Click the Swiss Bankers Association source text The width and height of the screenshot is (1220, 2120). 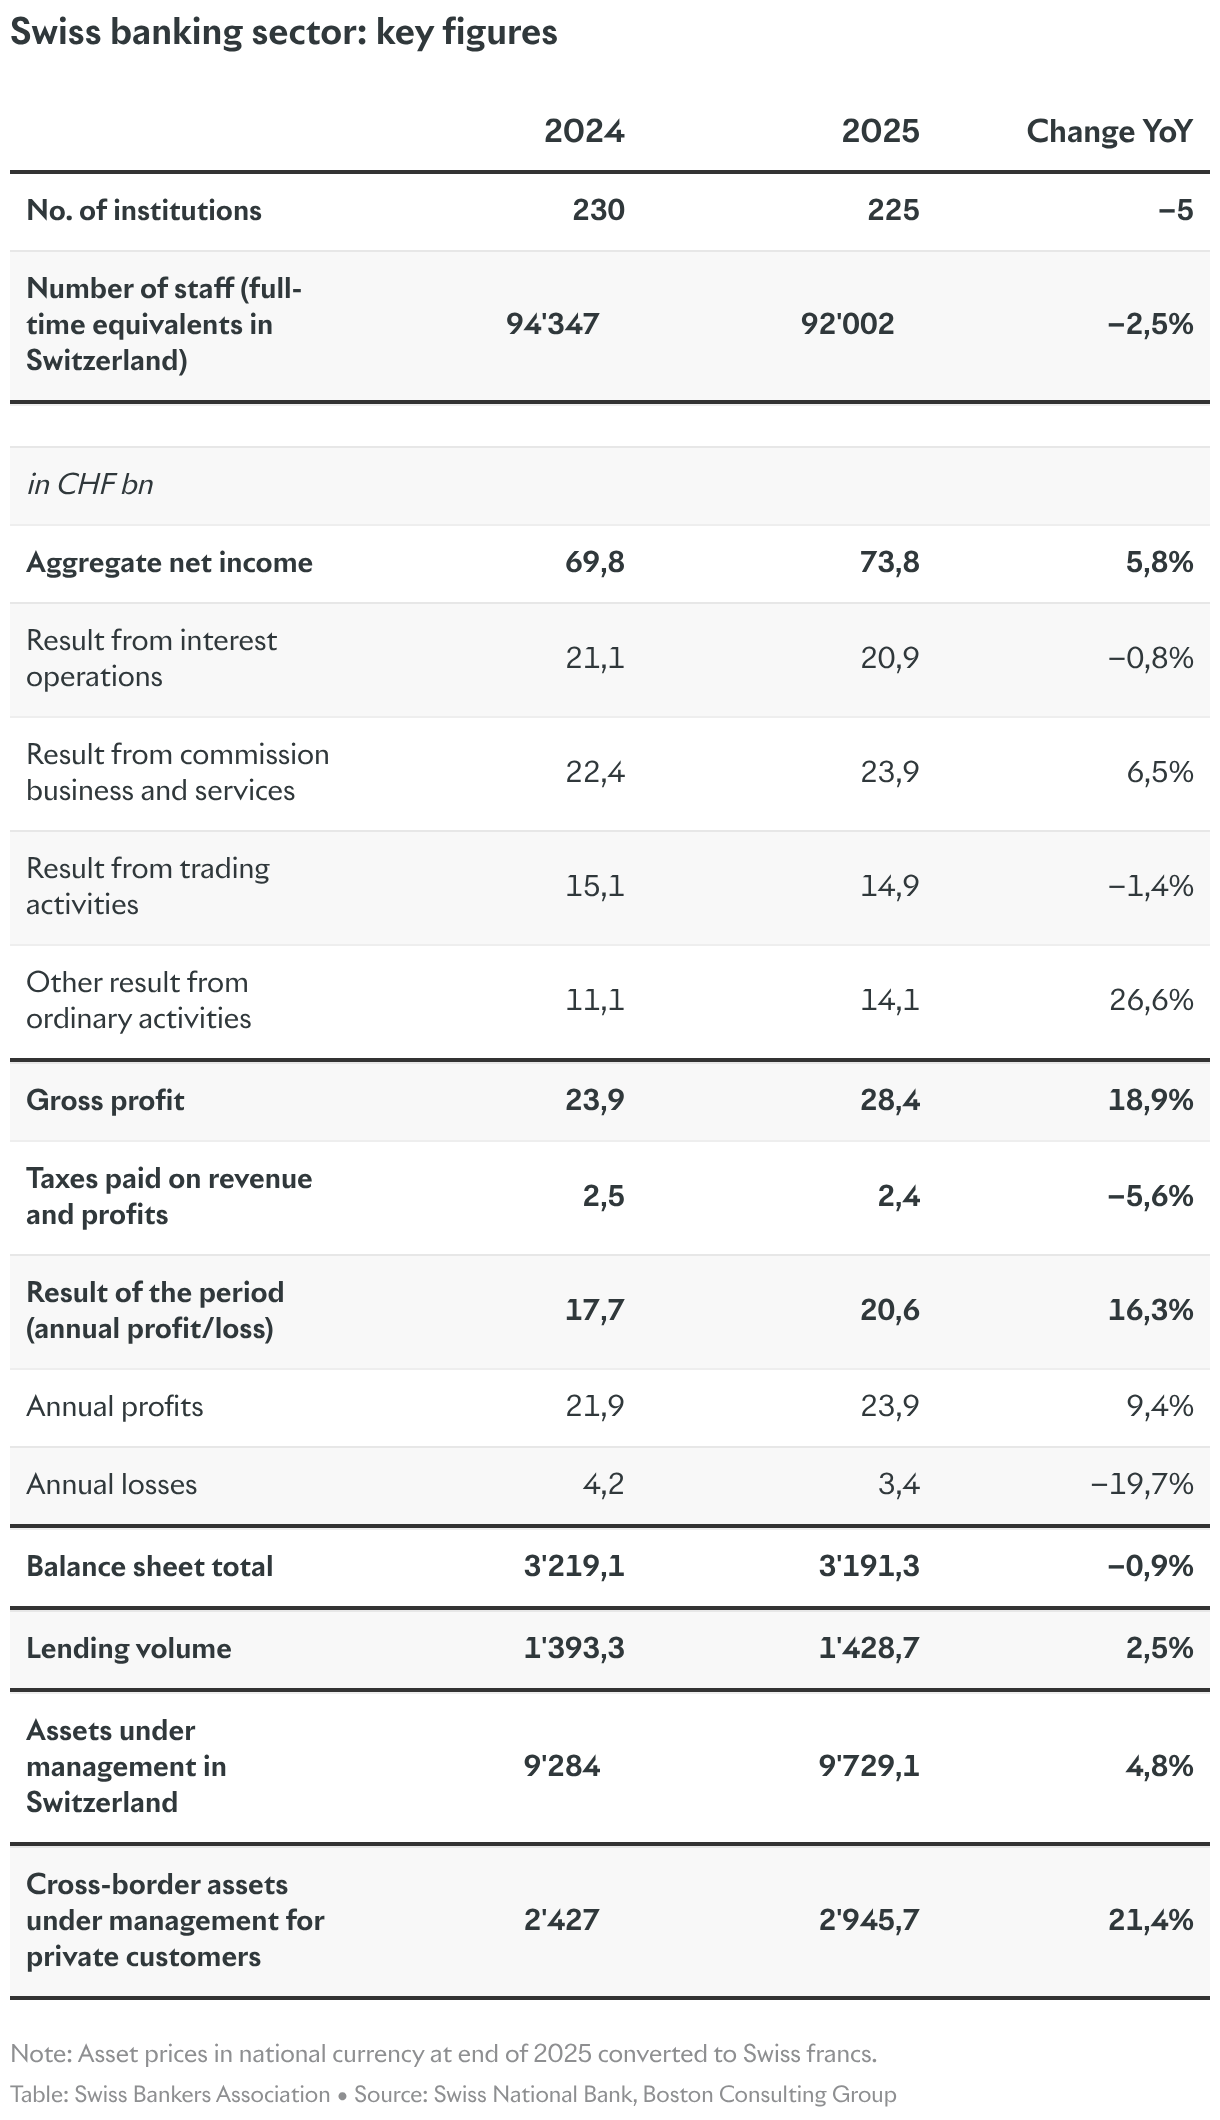click(x=202, y=2094)
